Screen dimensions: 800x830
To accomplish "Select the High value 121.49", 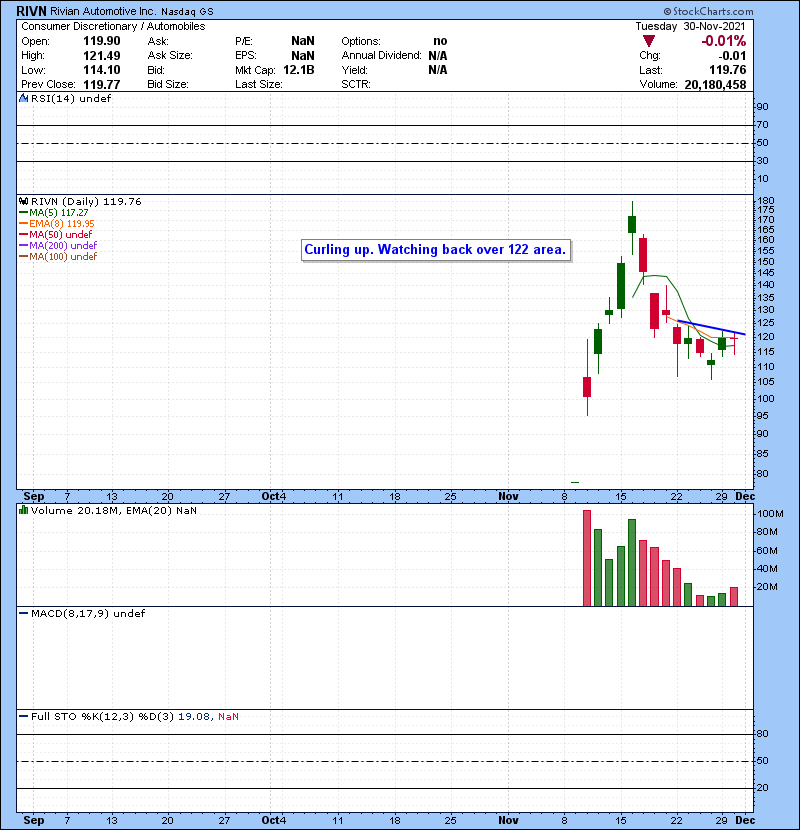I will [x=102, y=56].
